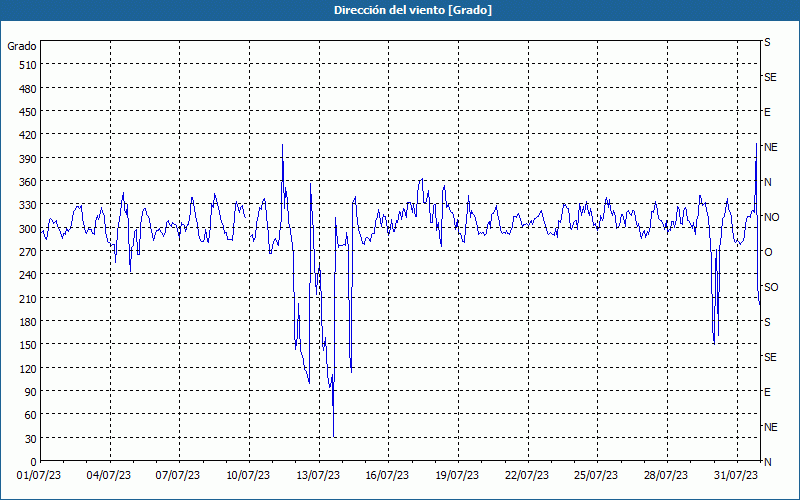Click the 30 degree axis label
This screenshot has width=800, height=500.
pyautogui.click(x=31, y=439)
